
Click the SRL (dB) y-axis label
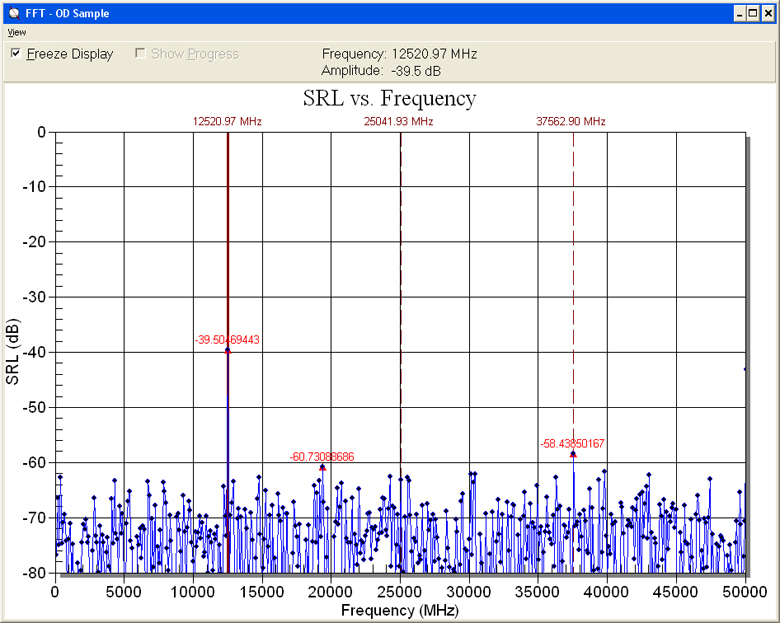click(14, 352)
